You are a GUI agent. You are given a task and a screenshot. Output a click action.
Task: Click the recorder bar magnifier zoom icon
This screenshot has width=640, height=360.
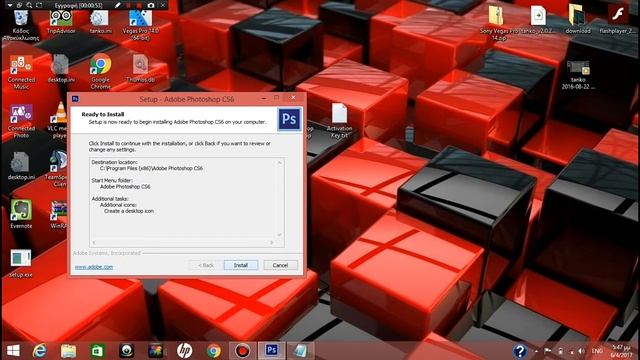29,5
